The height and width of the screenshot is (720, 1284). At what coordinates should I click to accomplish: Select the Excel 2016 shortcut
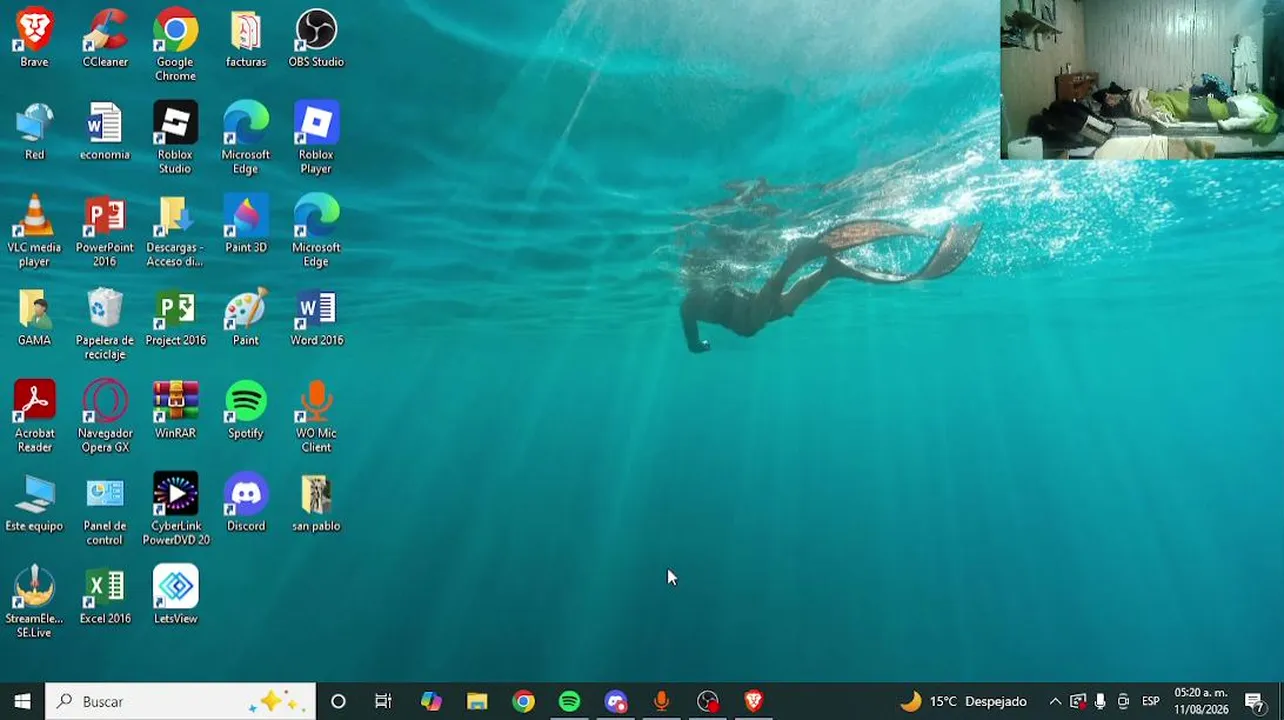pos(105,596)
